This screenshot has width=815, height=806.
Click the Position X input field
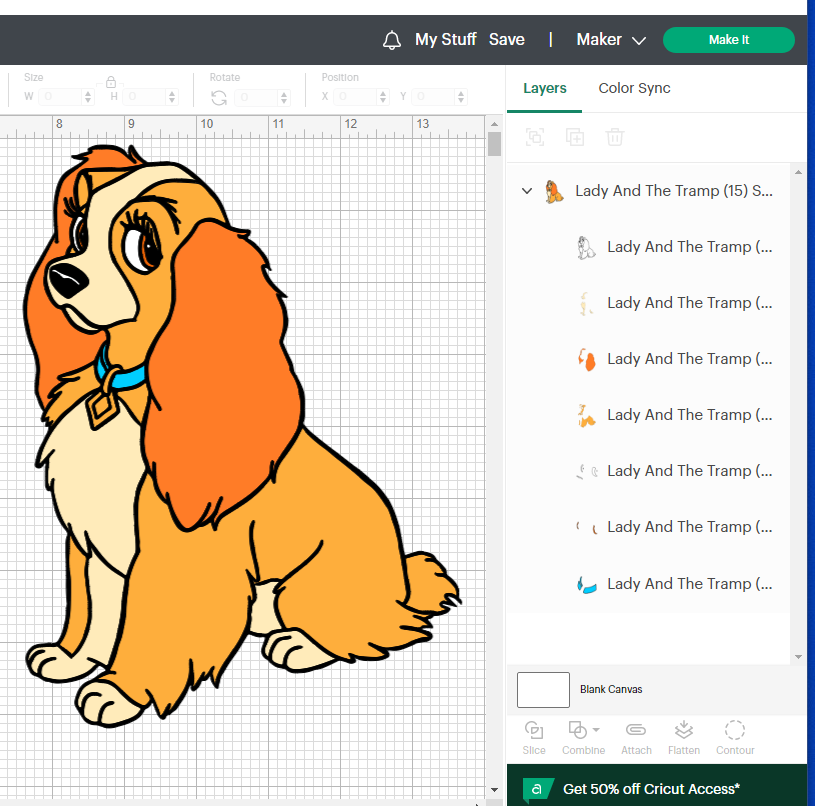pos(357,97)
